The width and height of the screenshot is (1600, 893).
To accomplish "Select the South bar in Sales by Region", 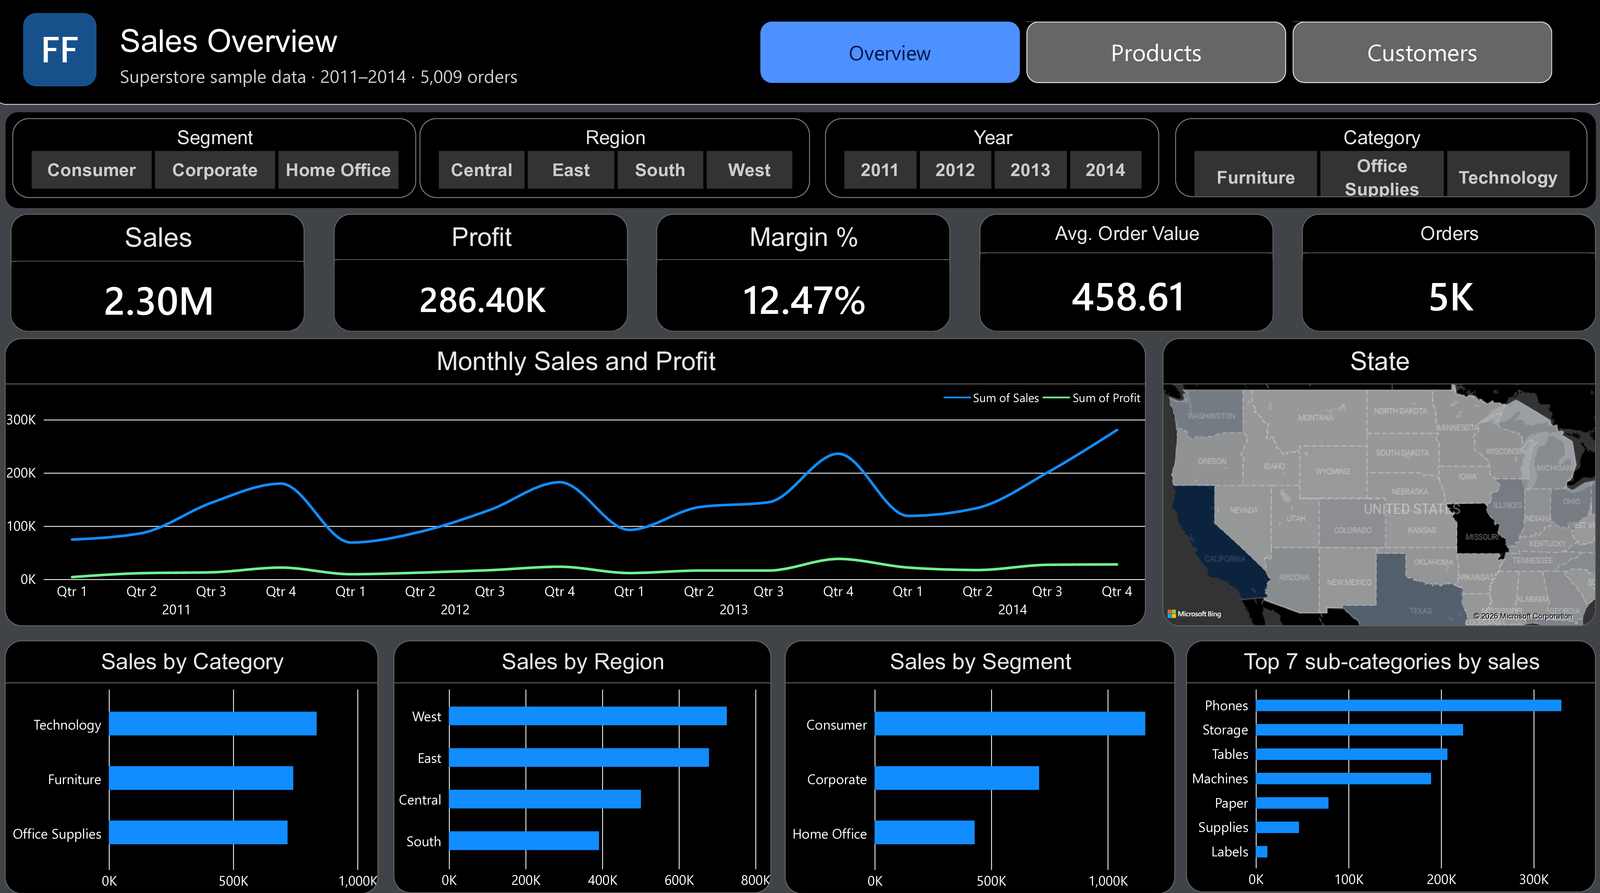I will pos(524,841).
